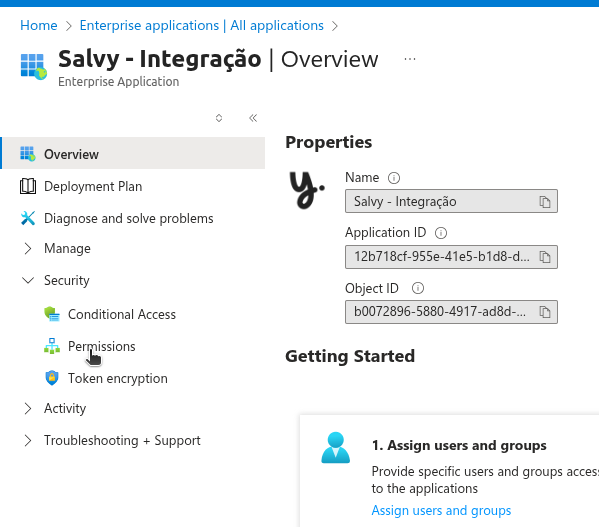This screenshot has width=599, height=527.
Task: Click the Security section label
Action: [x=66, y=280]
